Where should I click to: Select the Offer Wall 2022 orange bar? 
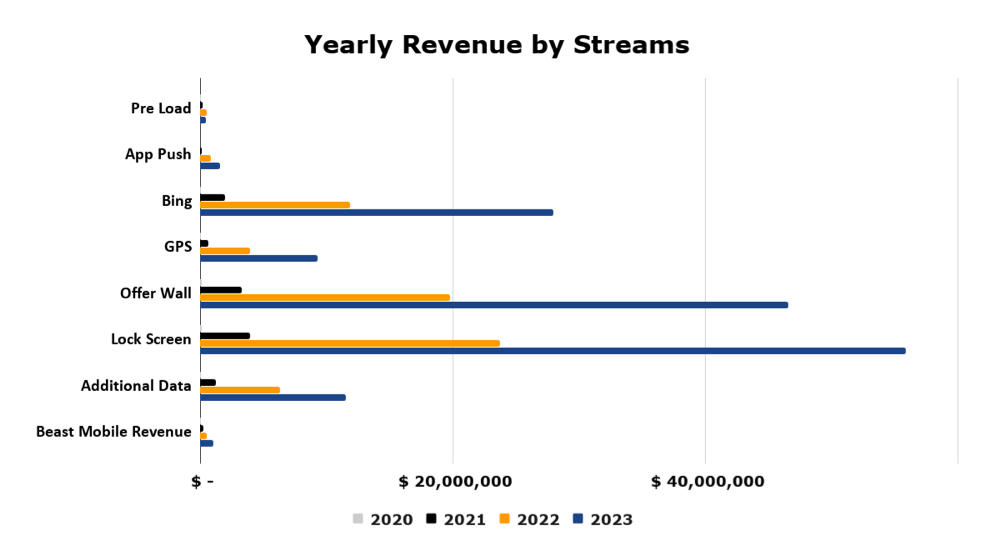click(325, 297)
